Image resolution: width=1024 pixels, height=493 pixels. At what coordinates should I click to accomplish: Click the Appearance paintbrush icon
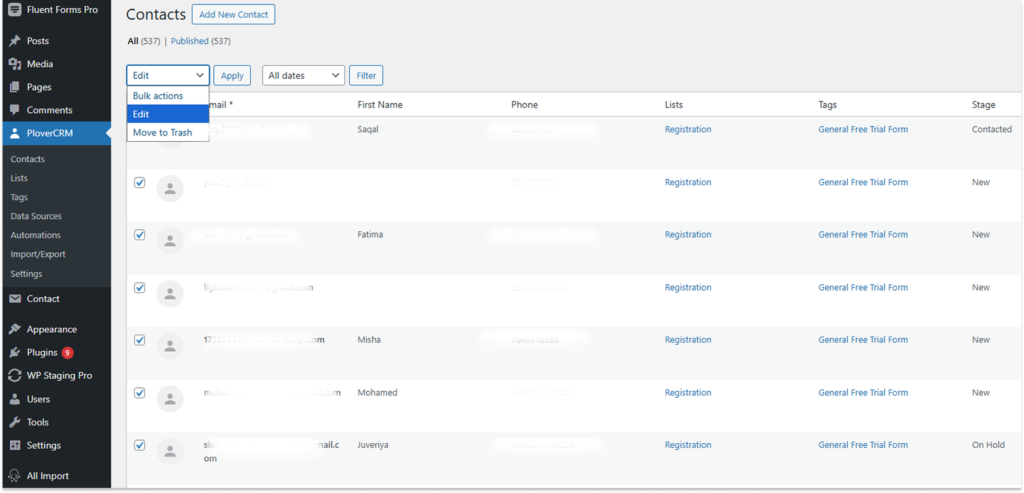(15, 329)
